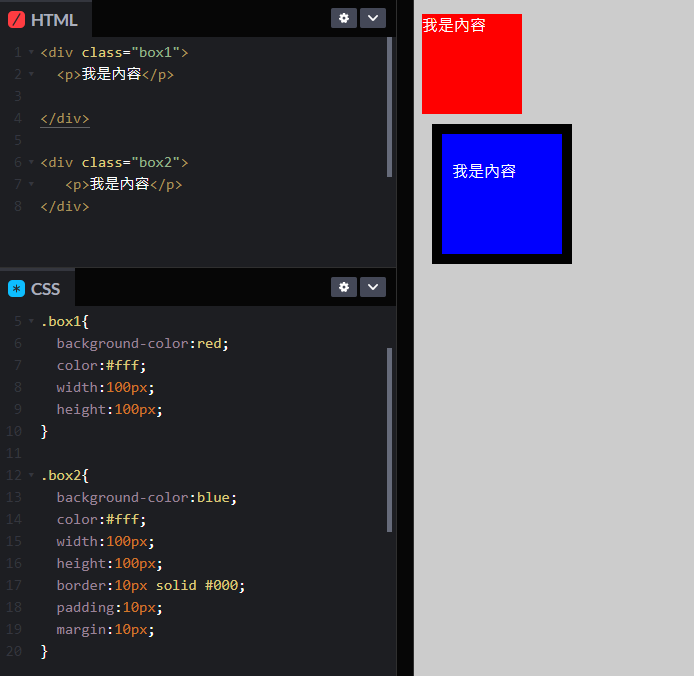Collapse HTML line 6 box2 div fold arrow
The width and height of the screenshot is (694, 676).
31,162
